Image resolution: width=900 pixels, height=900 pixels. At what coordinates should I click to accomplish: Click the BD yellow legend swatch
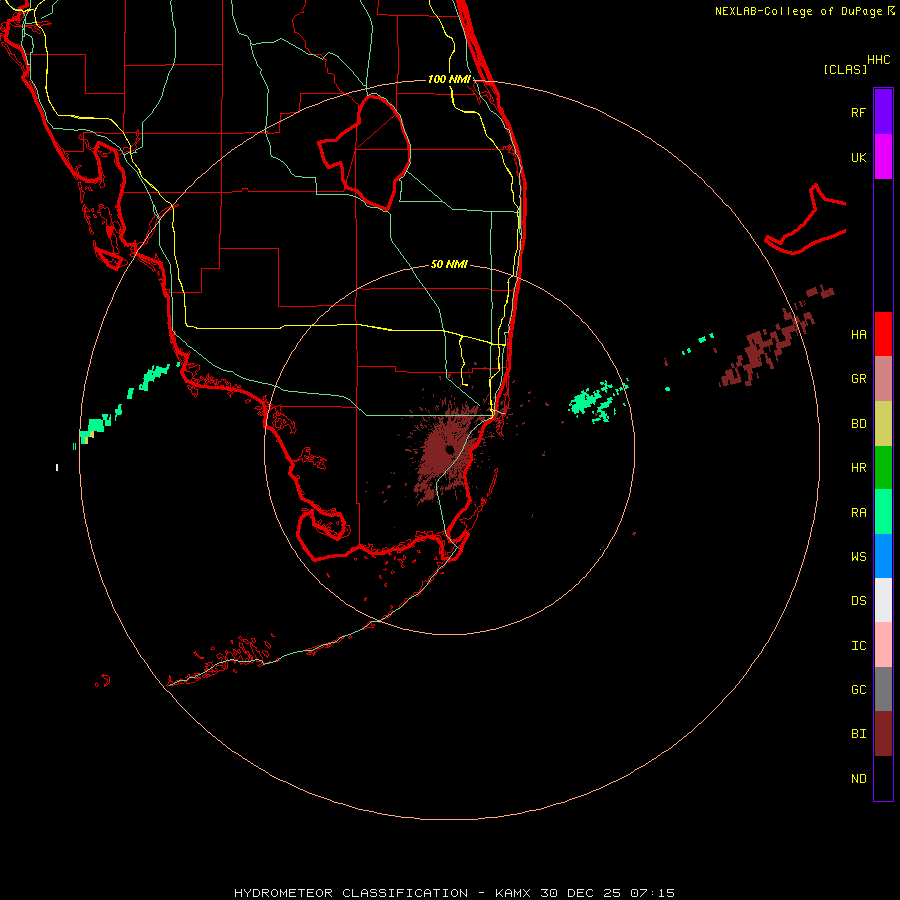883,423
